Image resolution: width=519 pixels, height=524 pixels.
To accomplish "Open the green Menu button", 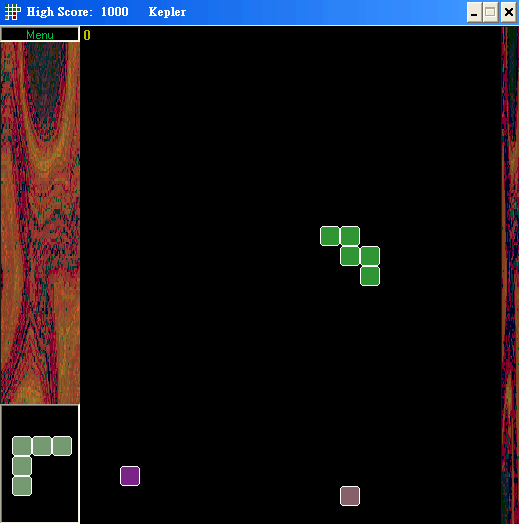I will pyautogui.click(x=40, y=34).
